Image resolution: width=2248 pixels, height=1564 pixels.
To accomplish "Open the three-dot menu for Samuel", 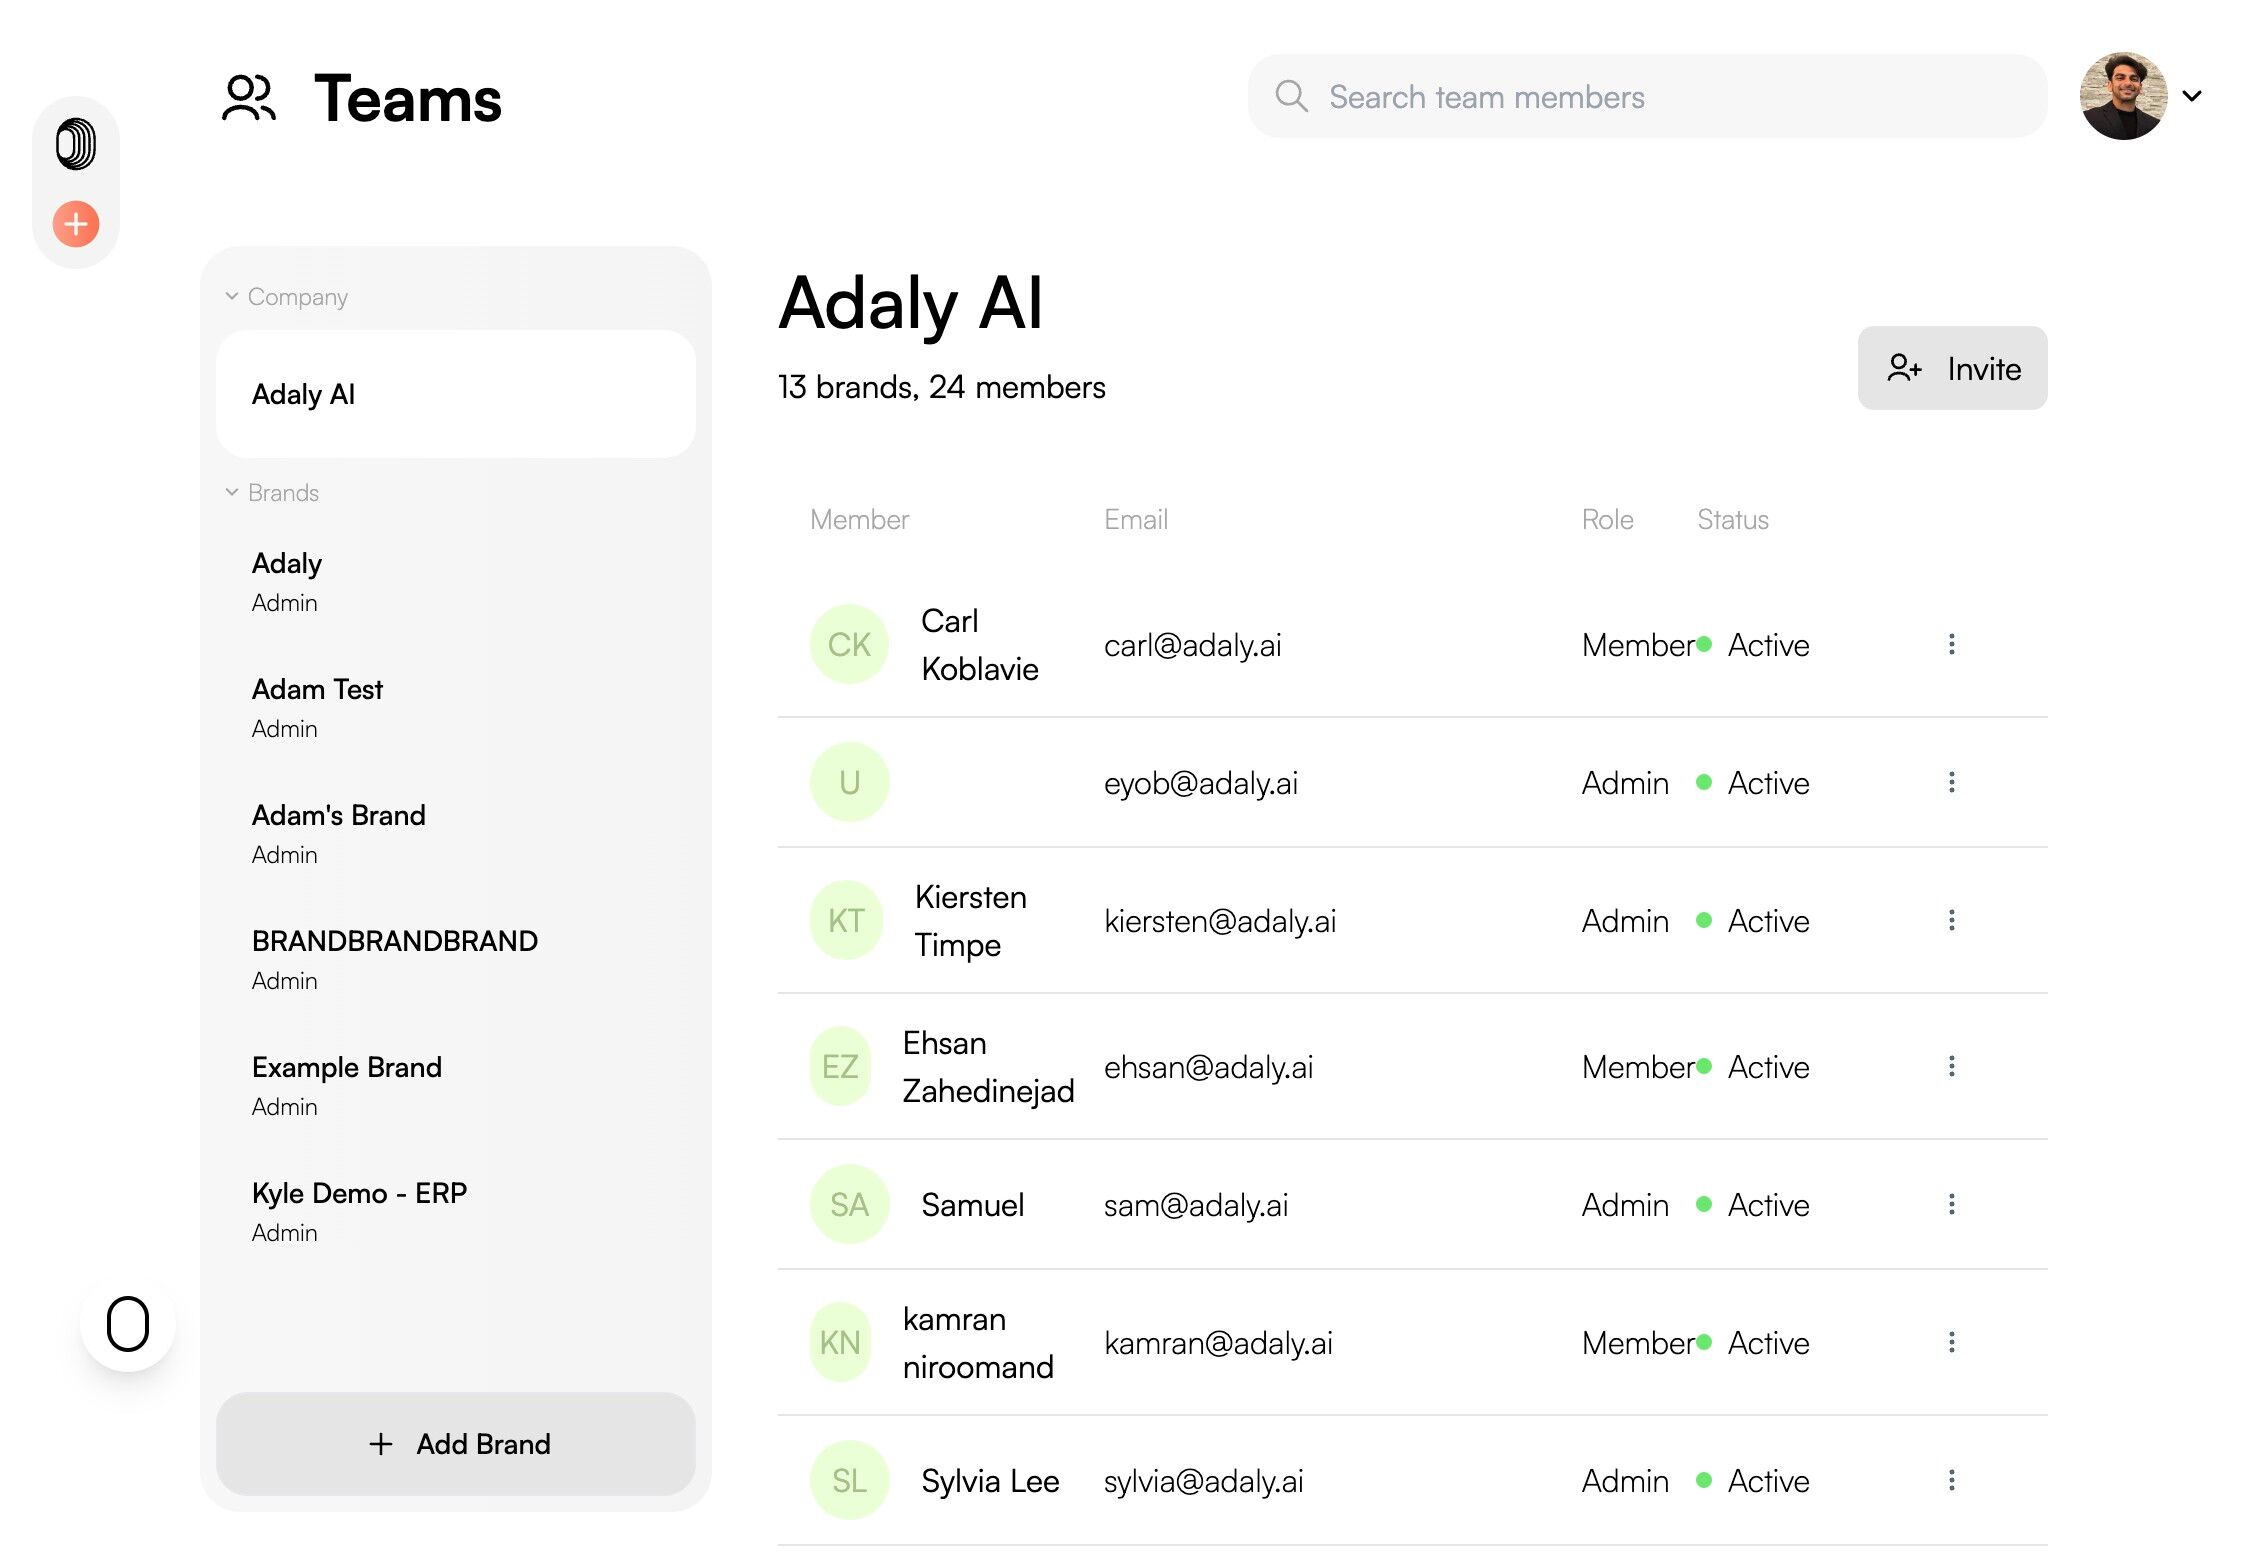I will 1951,1205.
